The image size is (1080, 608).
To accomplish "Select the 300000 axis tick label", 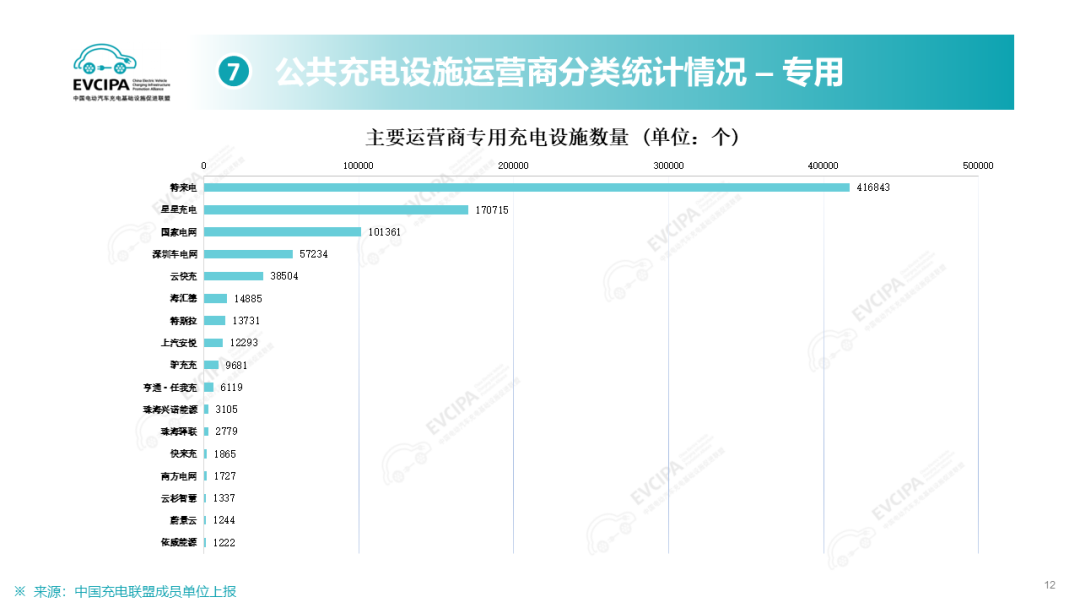I will 668,166.
